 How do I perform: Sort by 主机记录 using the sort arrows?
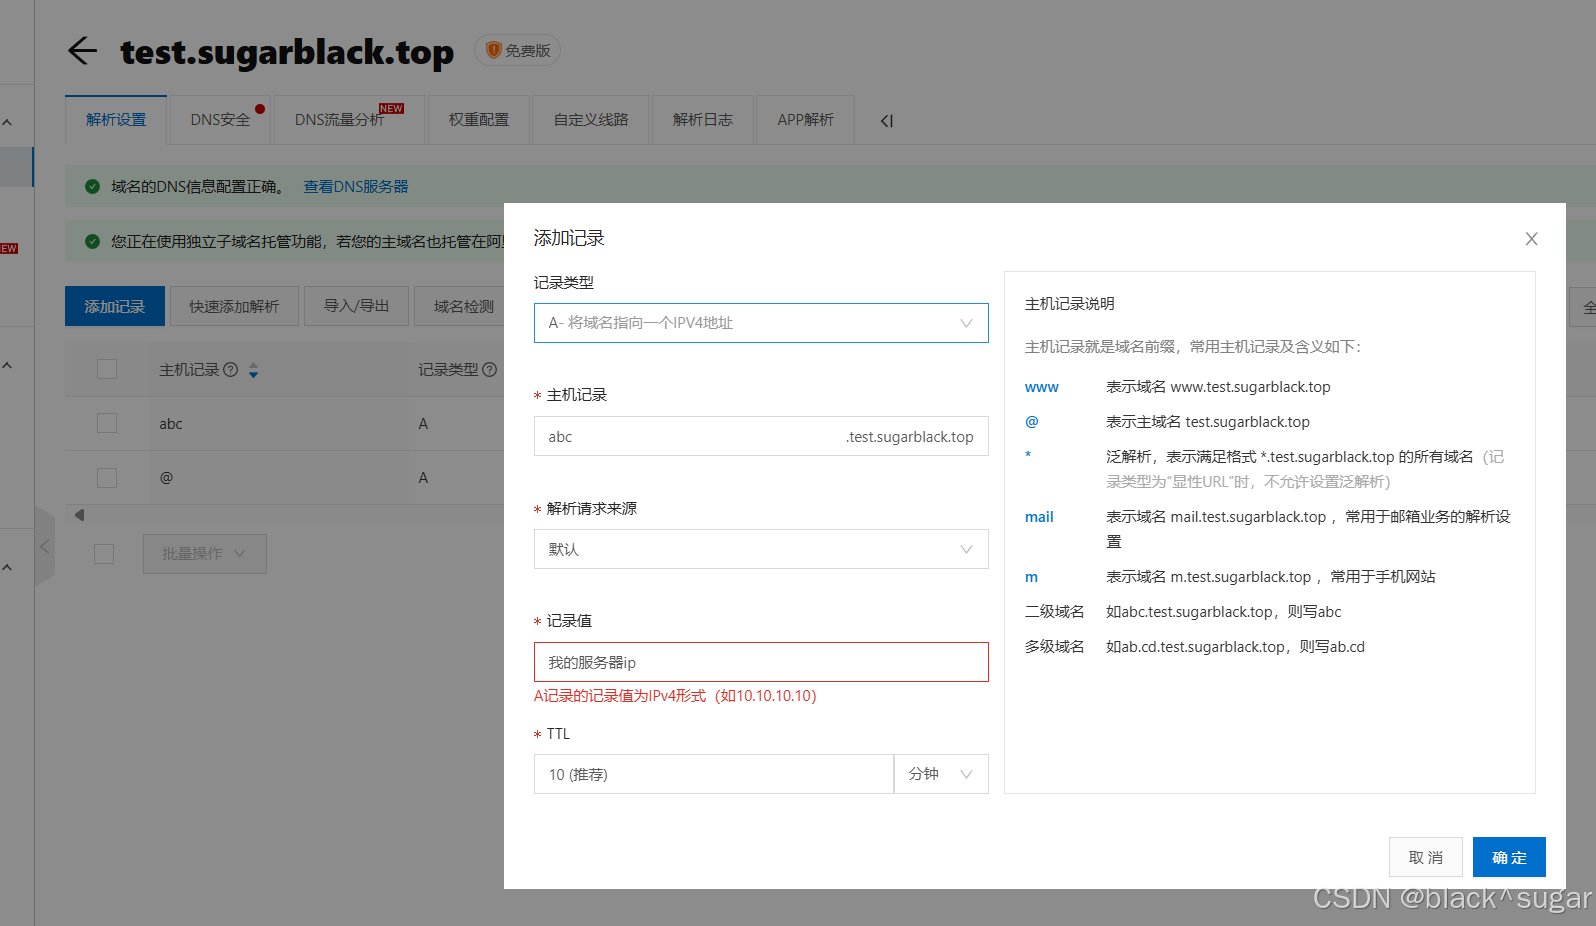[254, 370]
